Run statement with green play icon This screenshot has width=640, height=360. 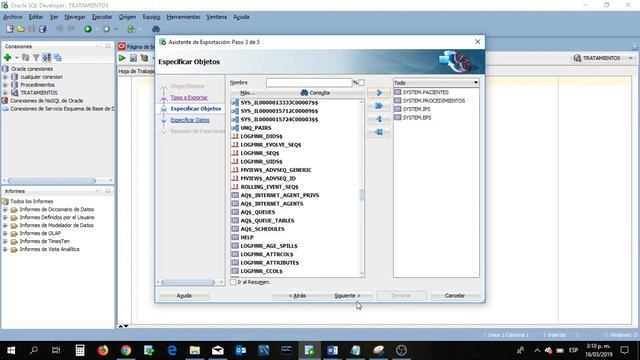[x=122, y=58]
